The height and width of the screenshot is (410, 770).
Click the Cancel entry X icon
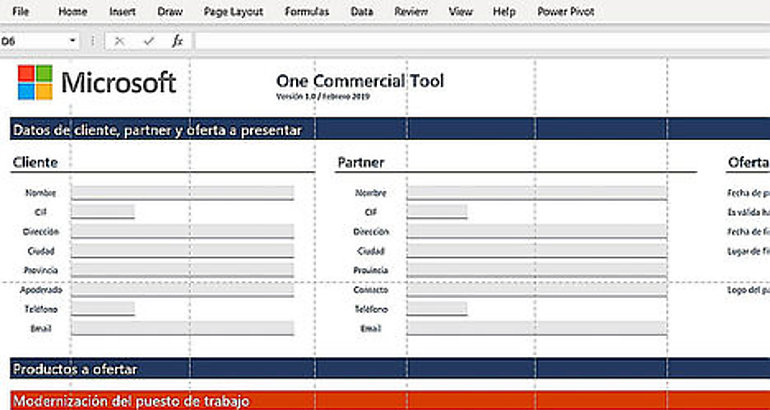(x=119, y=41)
